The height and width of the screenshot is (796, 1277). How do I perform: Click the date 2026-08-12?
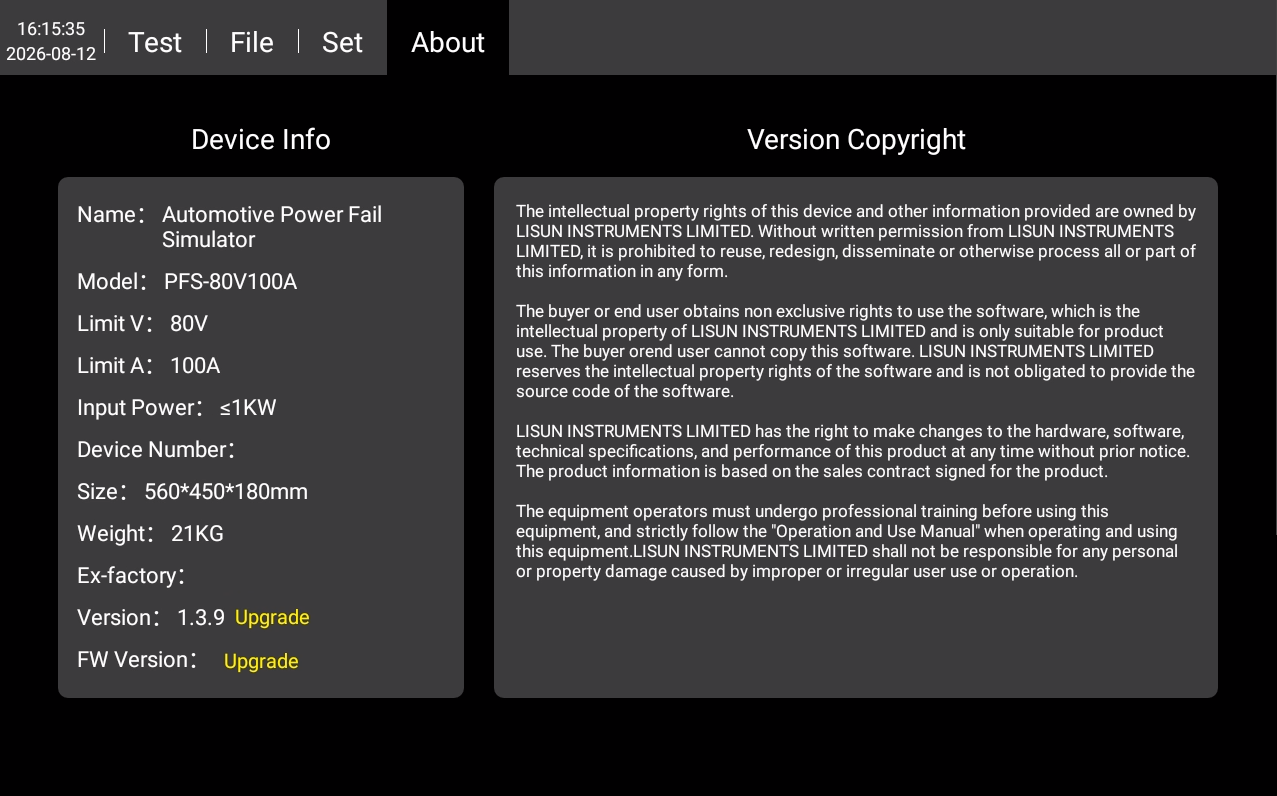51,54
